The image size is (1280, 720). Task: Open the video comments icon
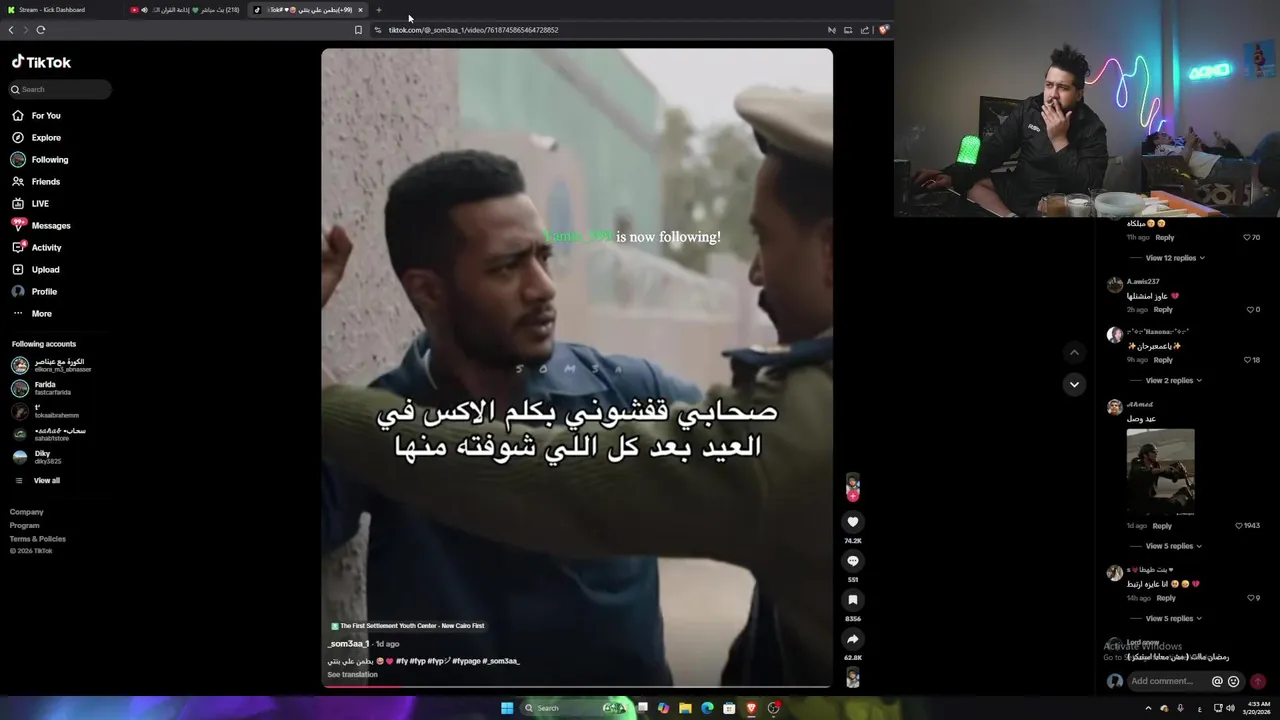853,561
